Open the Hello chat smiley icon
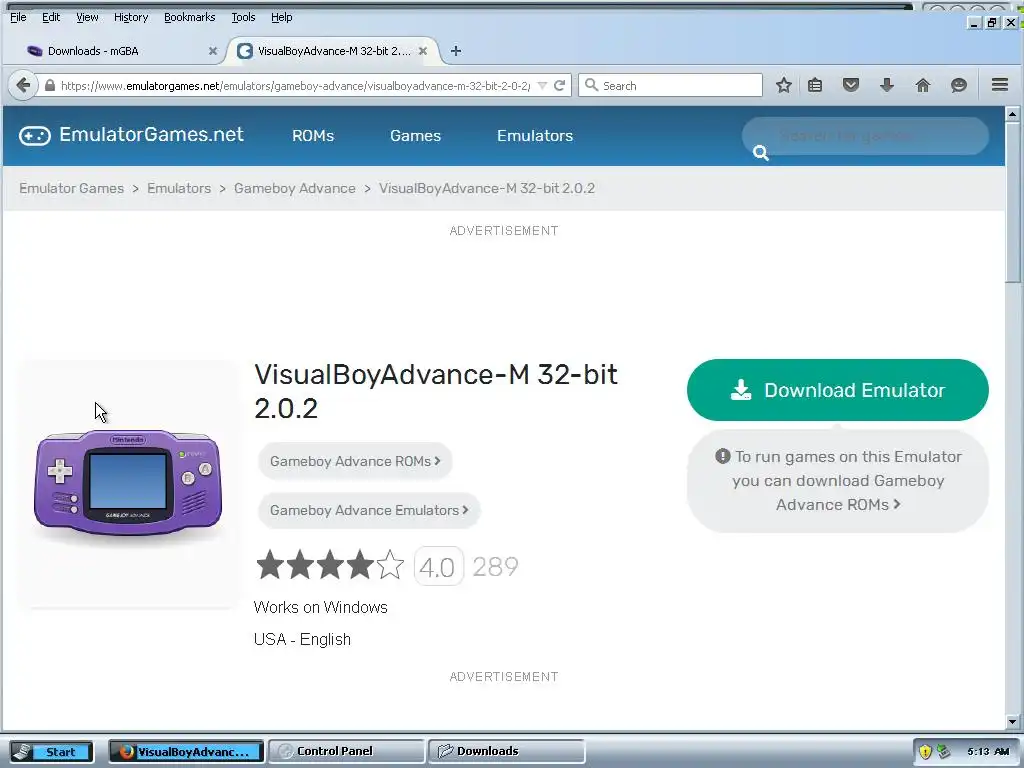The image size is (1024, 768). pos(959,85)
